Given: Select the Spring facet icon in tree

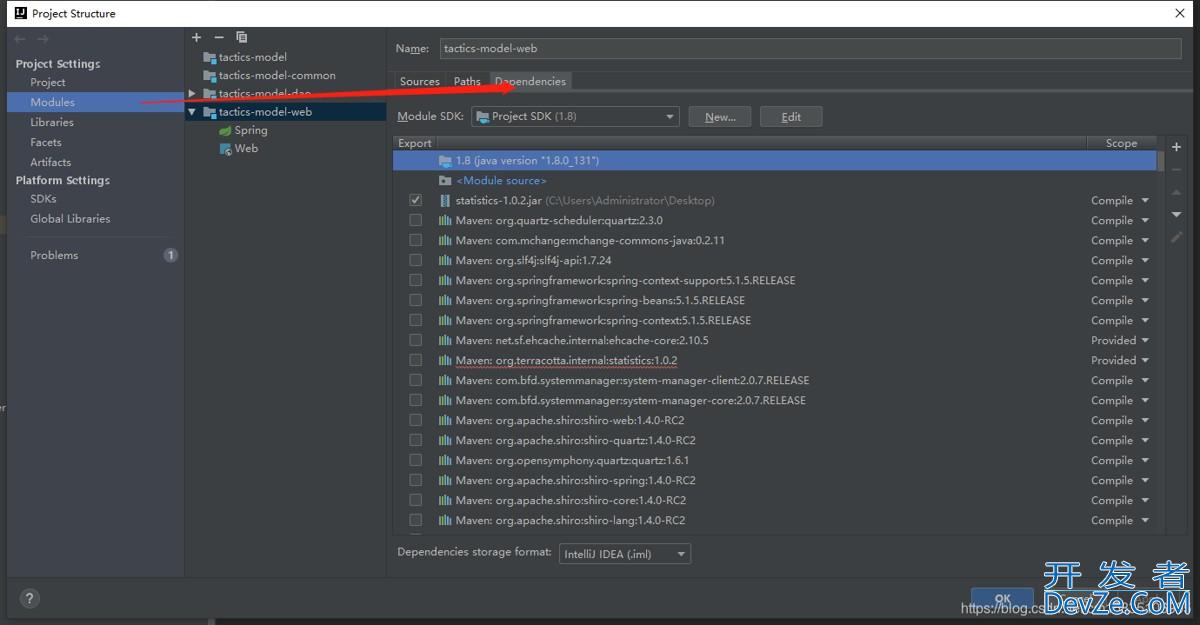Looking at the screenshot, I should pyautogui.click(x=226, y=131).
